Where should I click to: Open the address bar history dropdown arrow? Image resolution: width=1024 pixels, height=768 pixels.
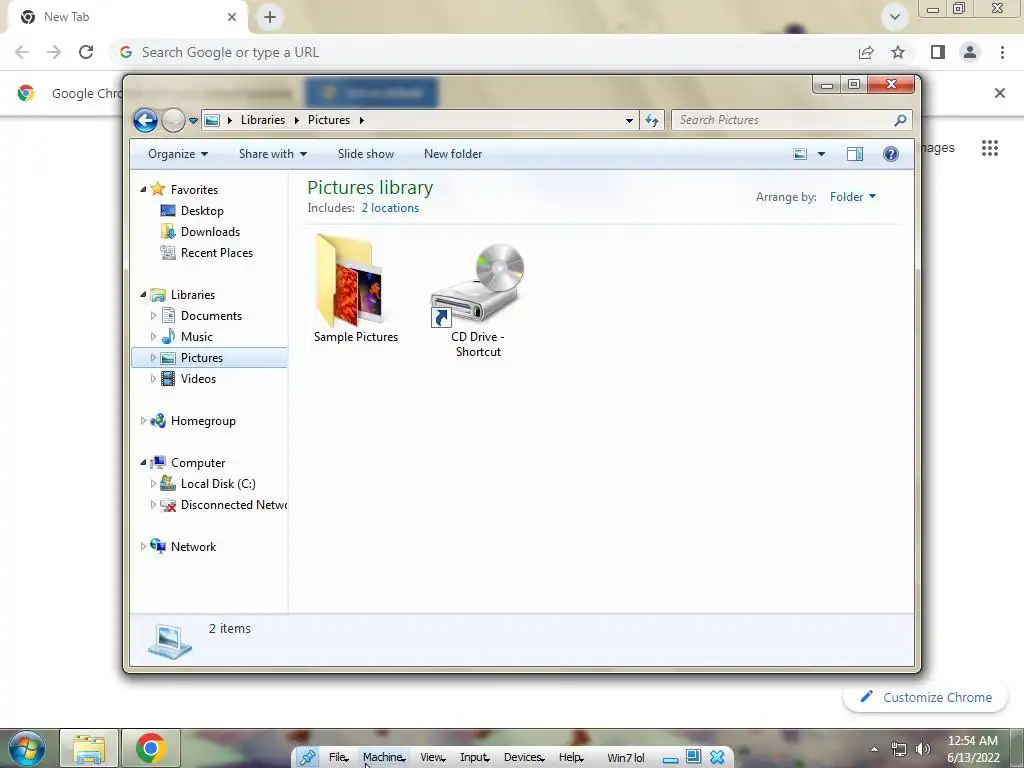629,120
